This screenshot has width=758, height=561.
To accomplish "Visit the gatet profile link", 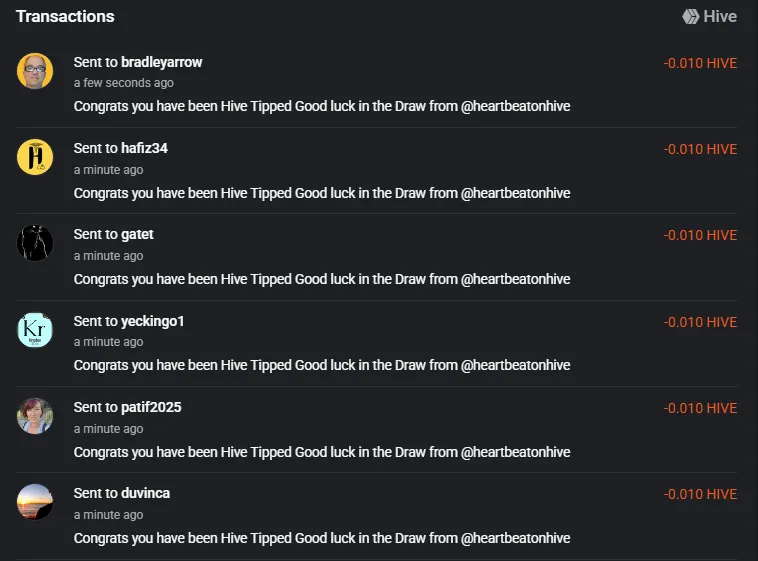I will tap(137, 235).
